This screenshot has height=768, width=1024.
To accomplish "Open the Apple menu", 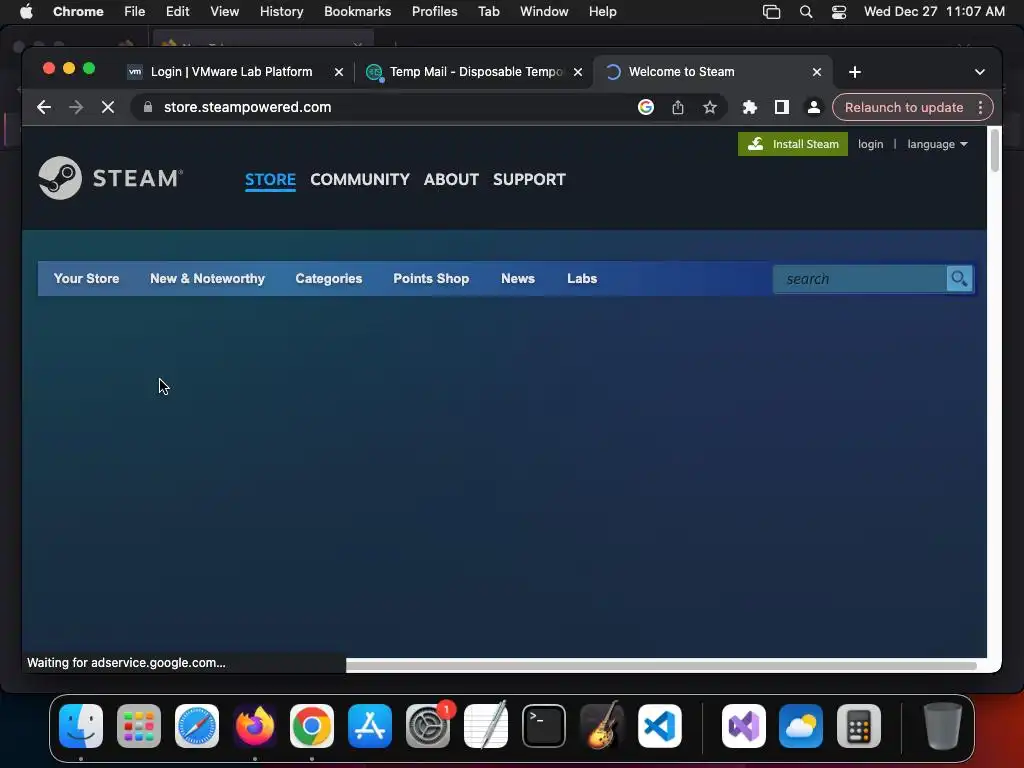I will coord(26,12).
